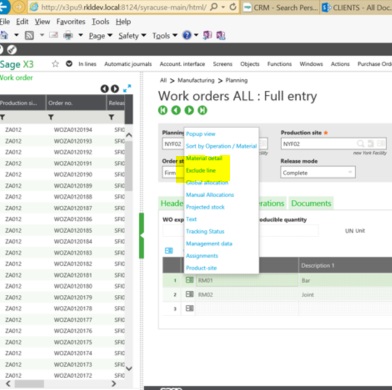The image size is (392, 390).
Task: Click the card view icon above the grid
Action: tap(169, 250)
